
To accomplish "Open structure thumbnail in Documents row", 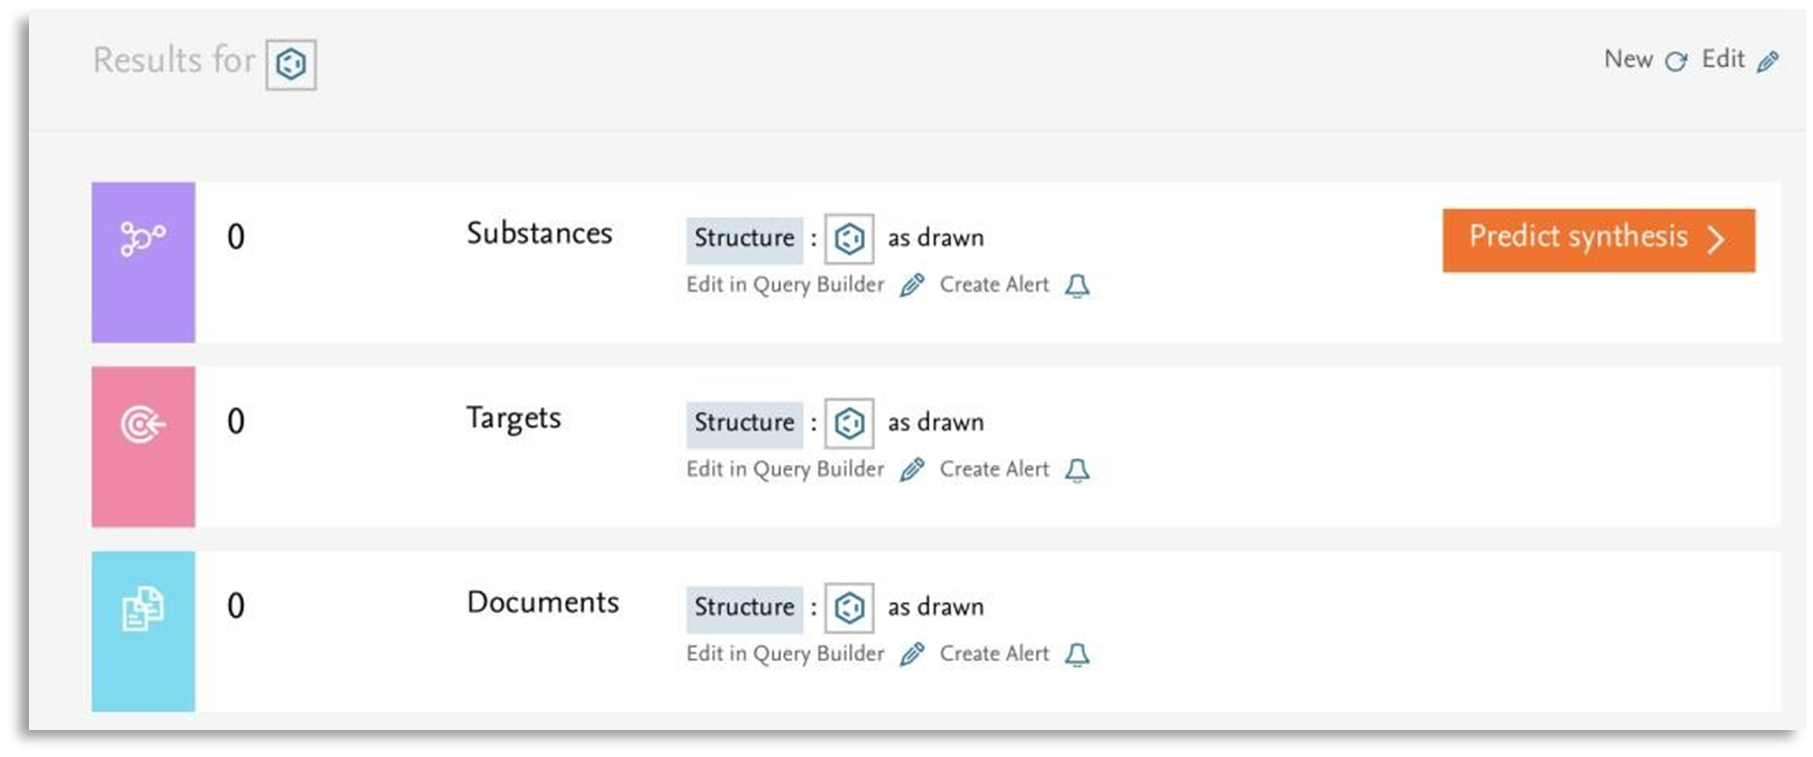I will point(849,608).
